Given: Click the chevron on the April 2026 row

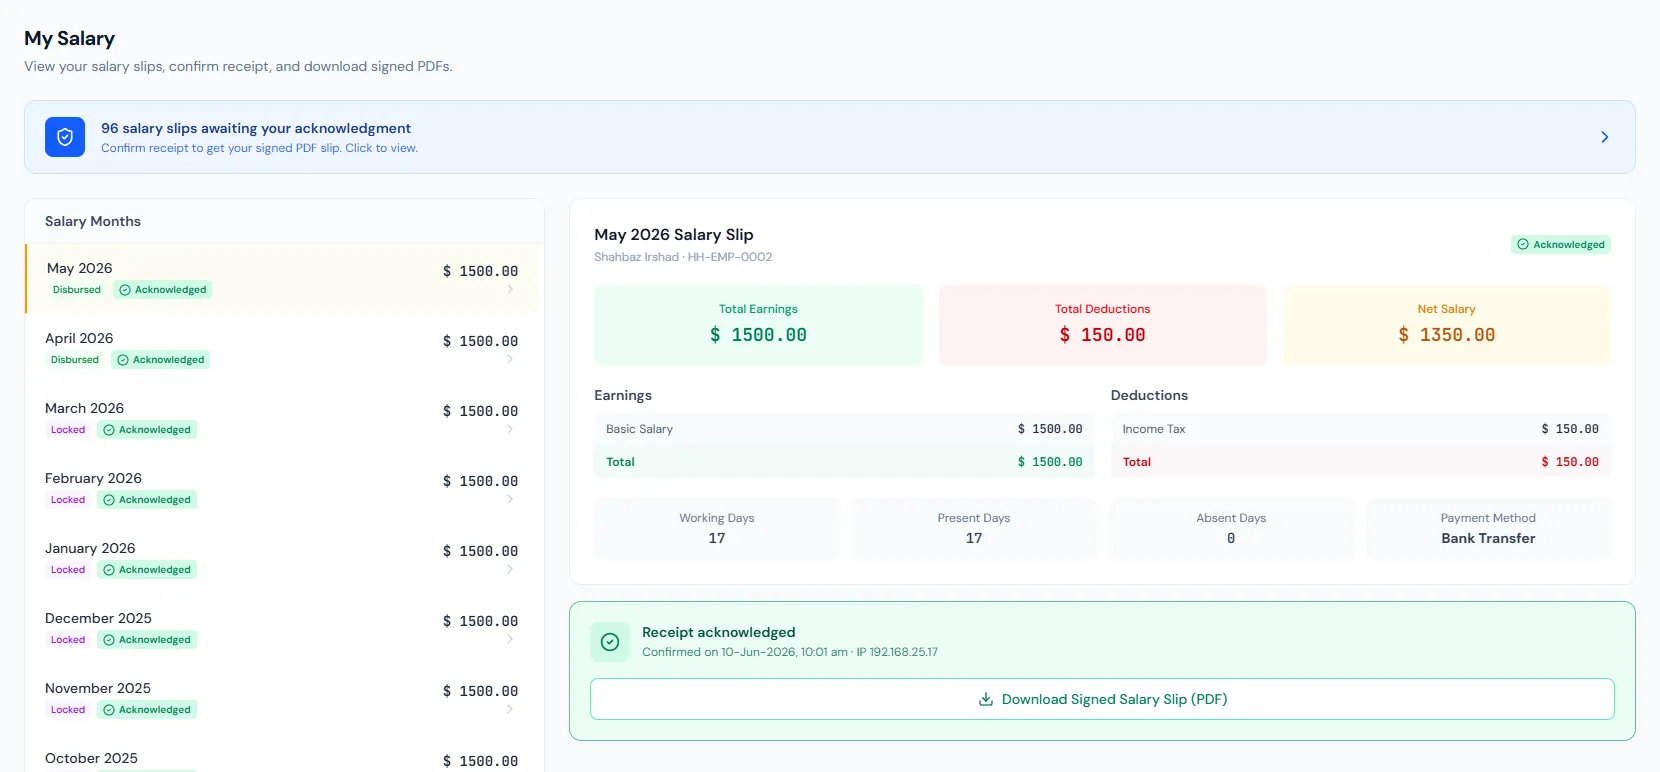Looking at the screenshot, I should (x=510, y=359).
